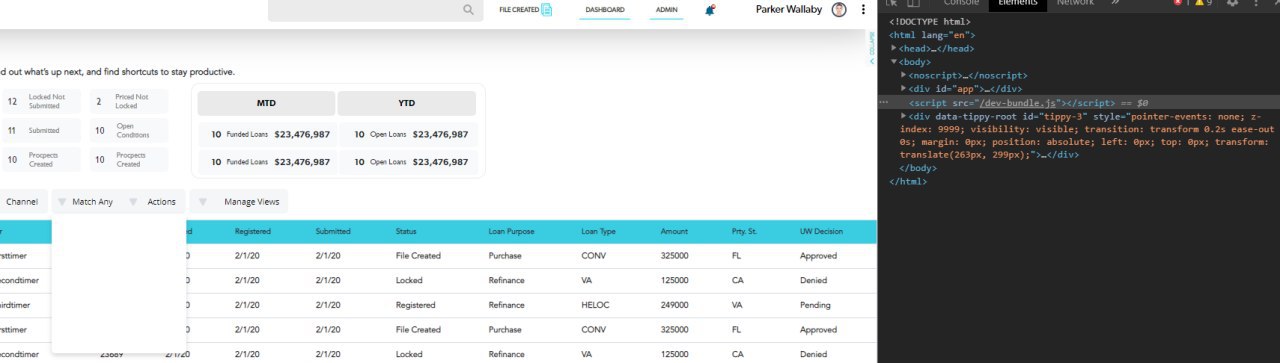This screenshot has width=1280, height=363.
Task: Collapse the body node in Elements
Action: click(x=895, y=62)
